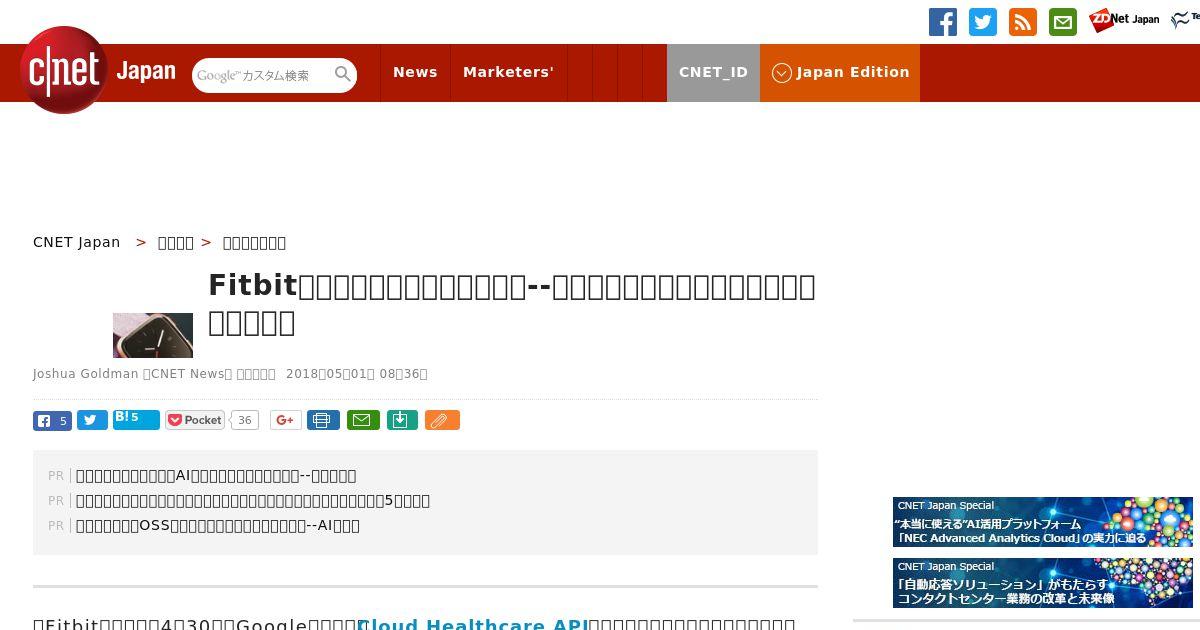Go to CNET Japan home logo
The image size is (1200, 630).
coord(98,70)
